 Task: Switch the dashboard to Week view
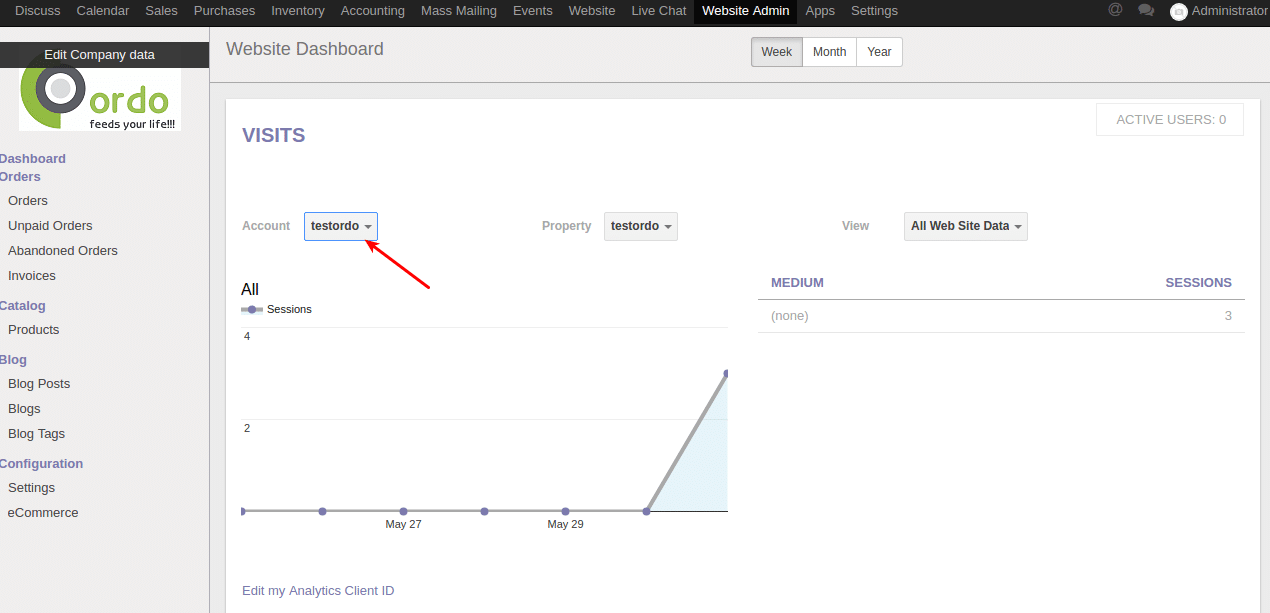click(x=777, y=52)
